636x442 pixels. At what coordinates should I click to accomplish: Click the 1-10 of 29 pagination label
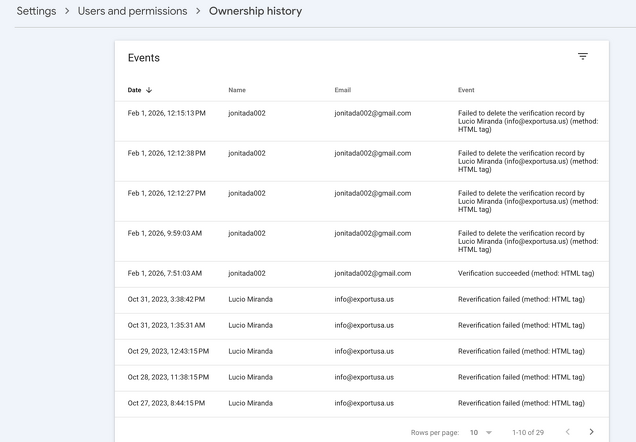[x=528, y=432]
